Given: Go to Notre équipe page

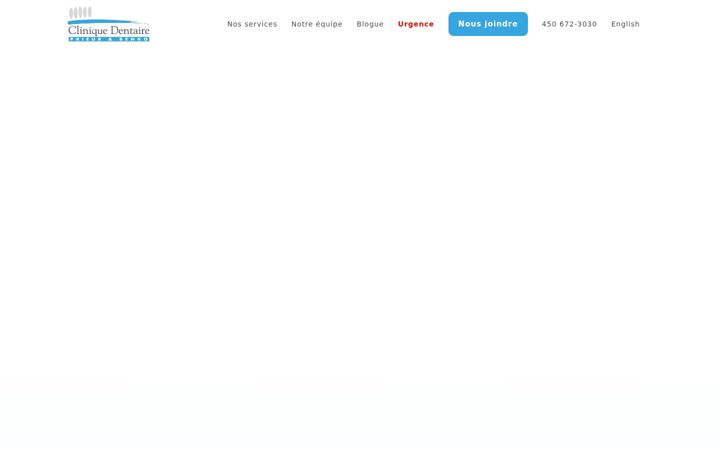Looking at the screenshot, I should (317, 24).
